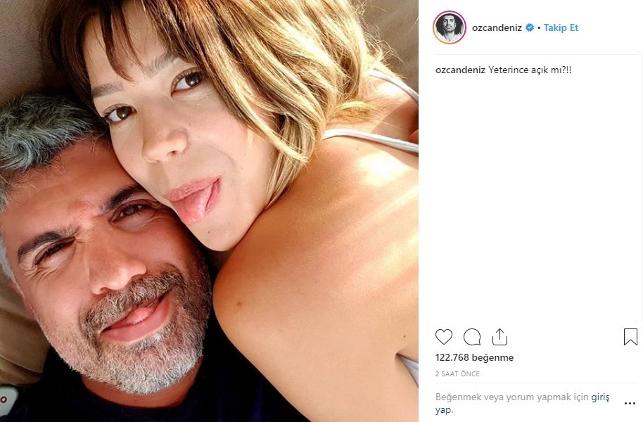Click the yap word in login link
This screenshot has height=422, width=643.
pyautogui.click(x=442, y=410)
